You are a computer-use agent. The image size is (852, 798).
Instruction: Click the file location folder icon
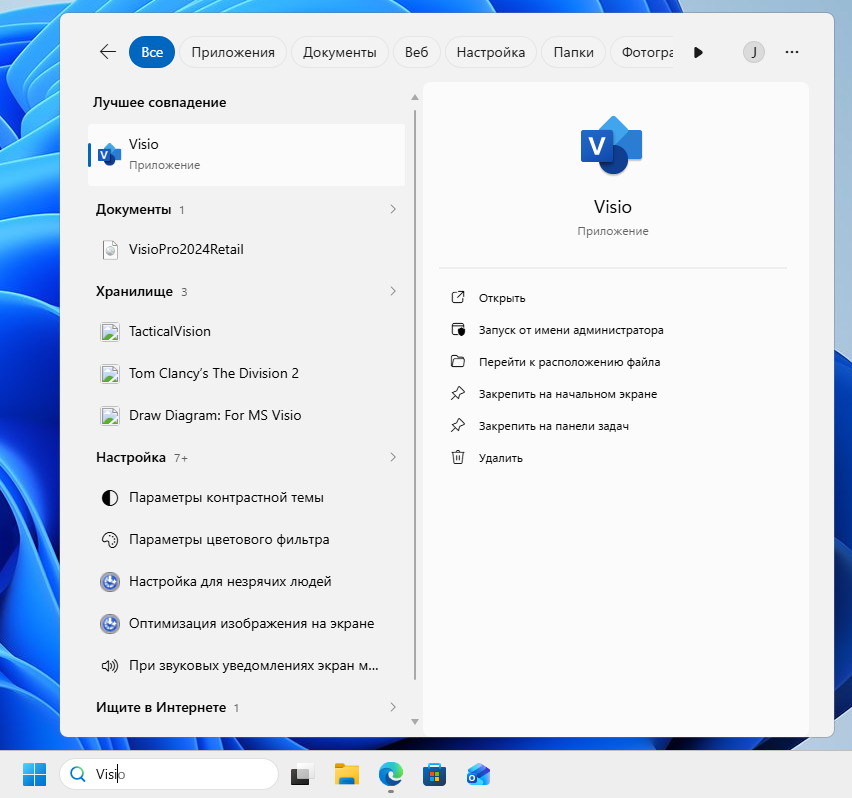click(458, 361)
